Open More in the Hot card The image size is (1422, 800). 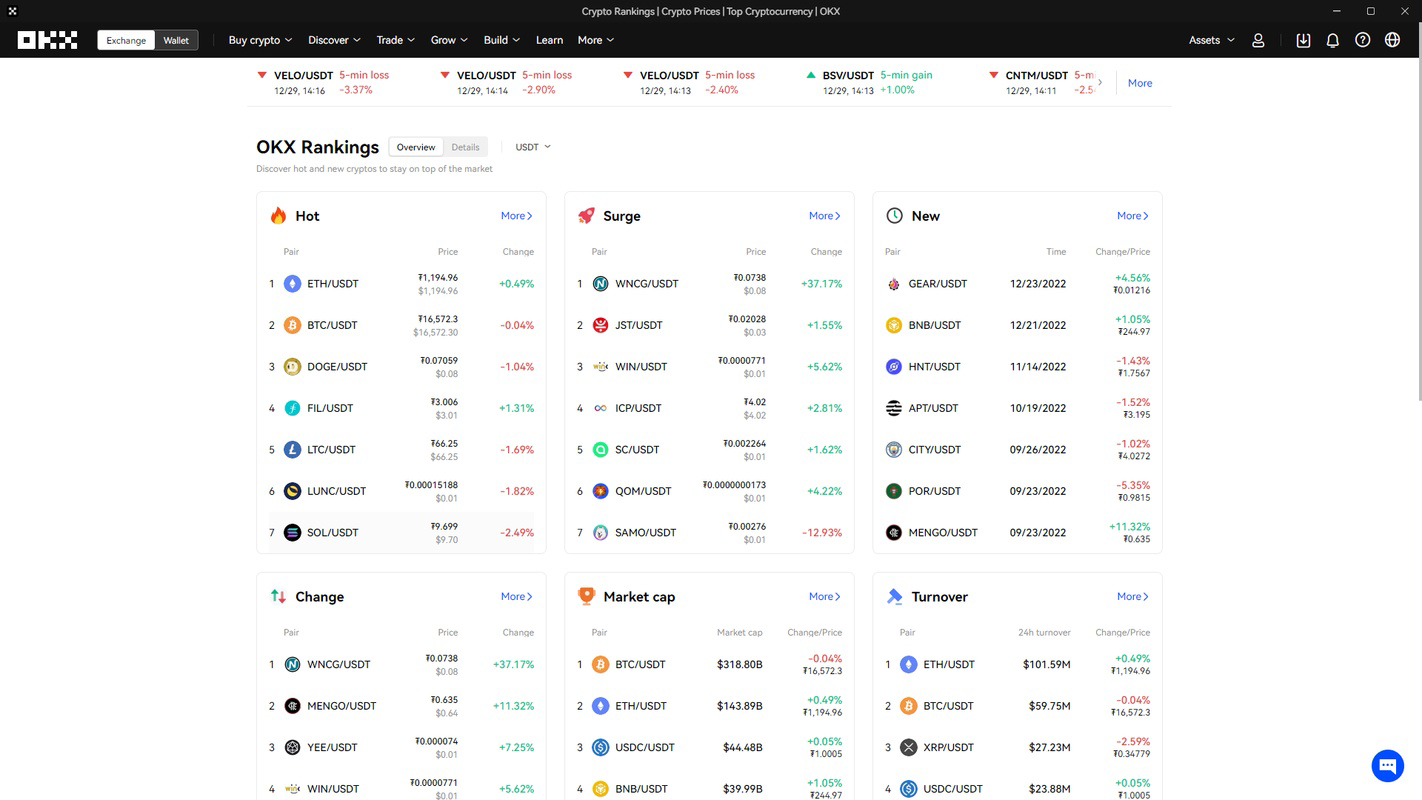(x=516, y=216)
